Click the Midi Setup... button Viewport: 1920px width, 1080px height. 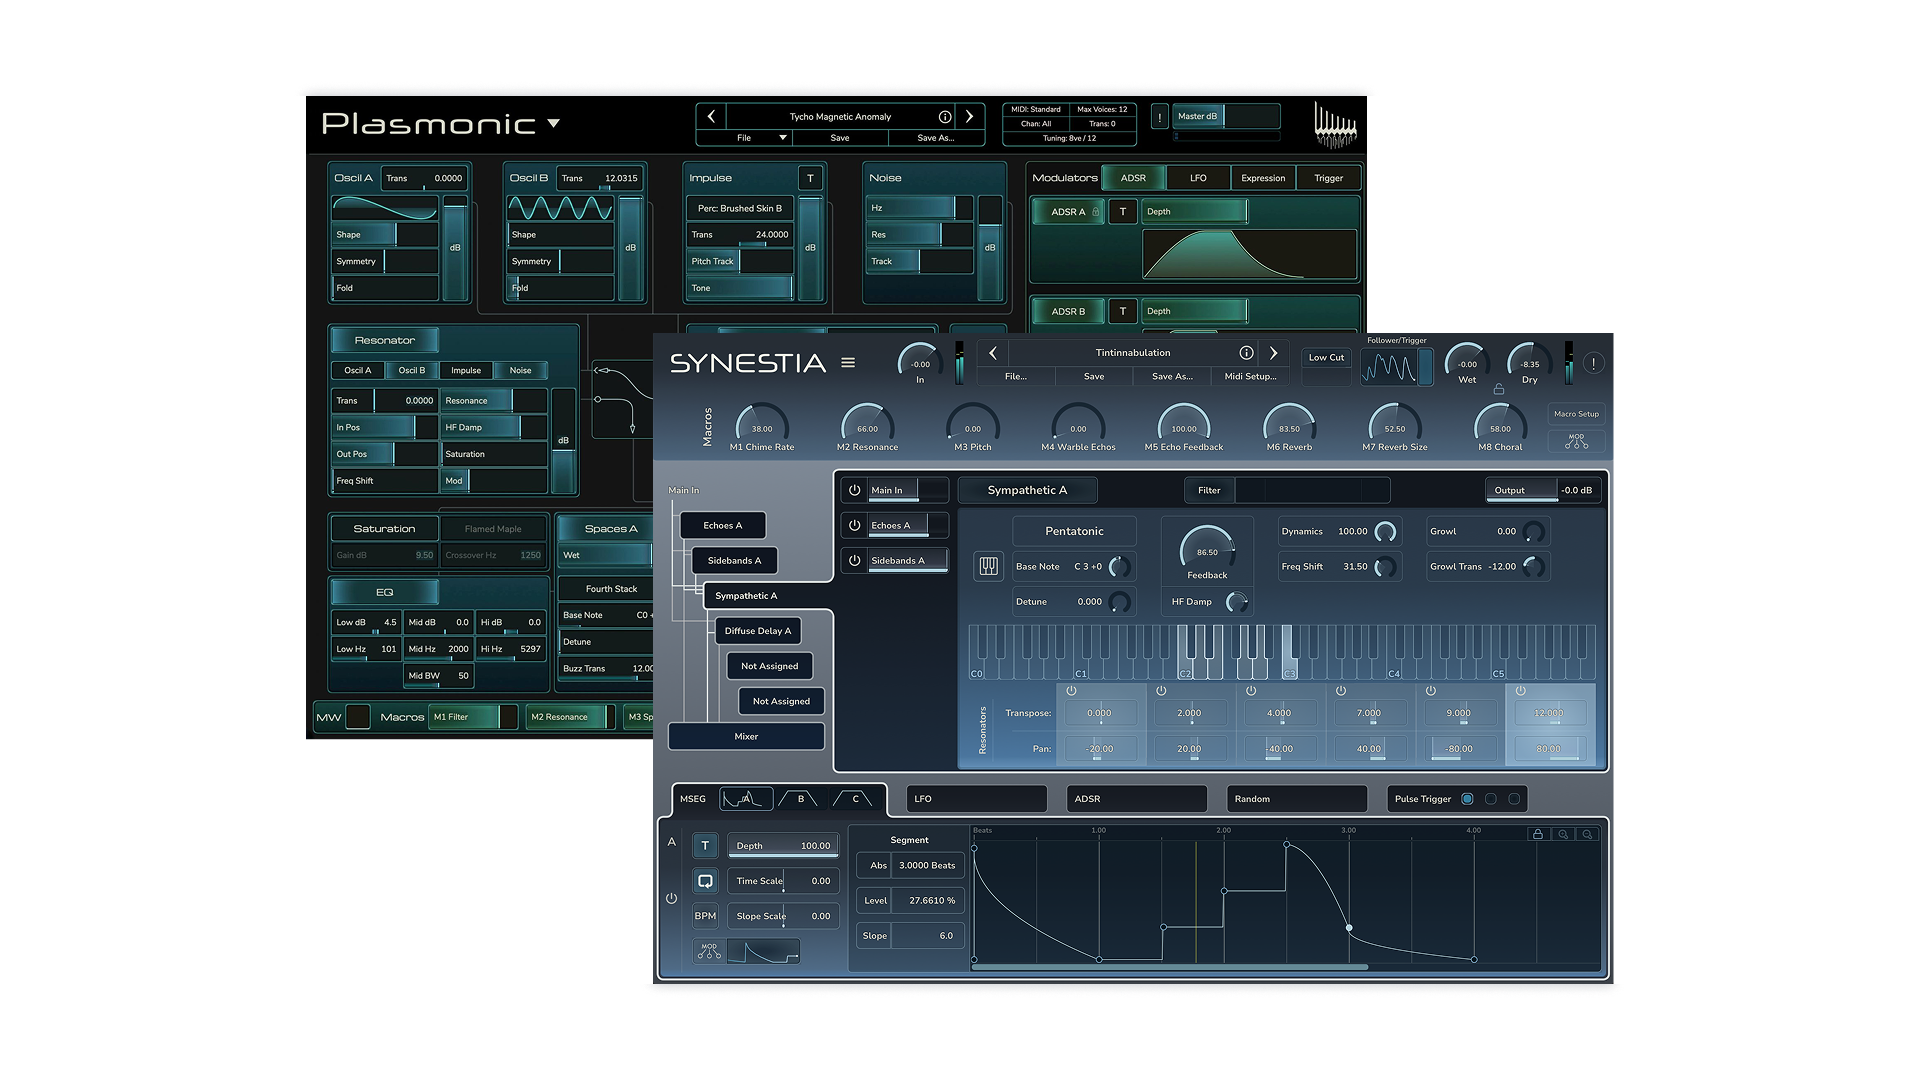tap(1250, 377)
